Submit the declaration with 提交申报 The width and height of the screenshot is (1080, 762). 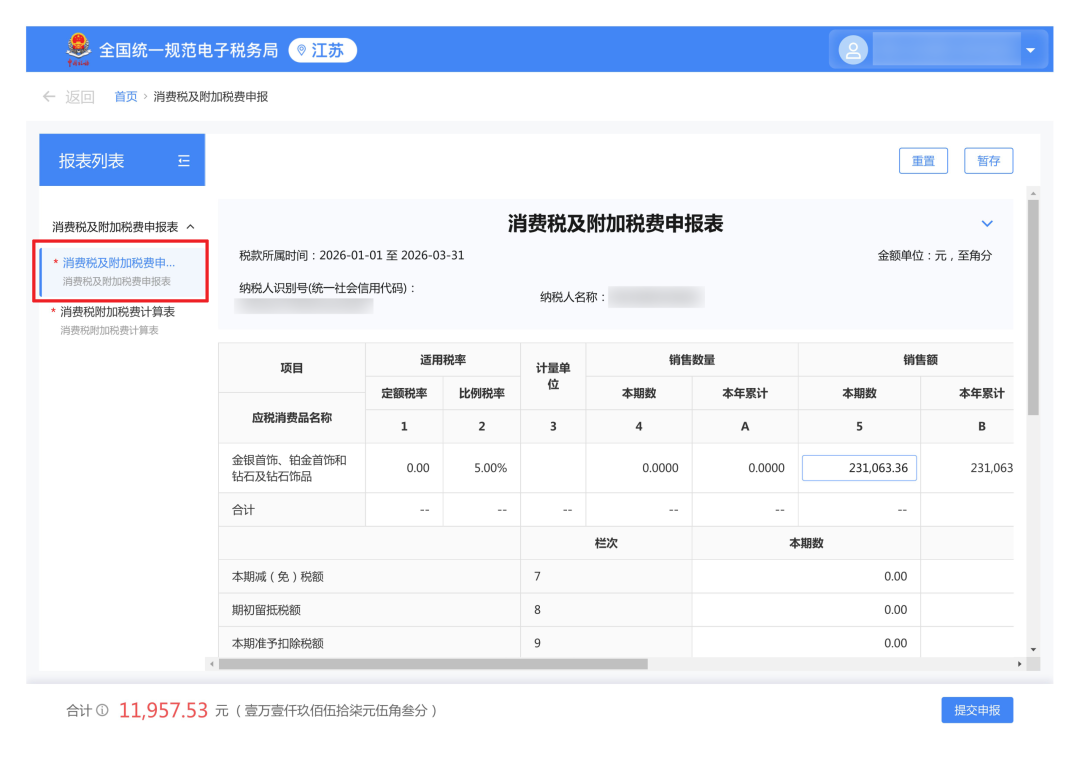977,710
